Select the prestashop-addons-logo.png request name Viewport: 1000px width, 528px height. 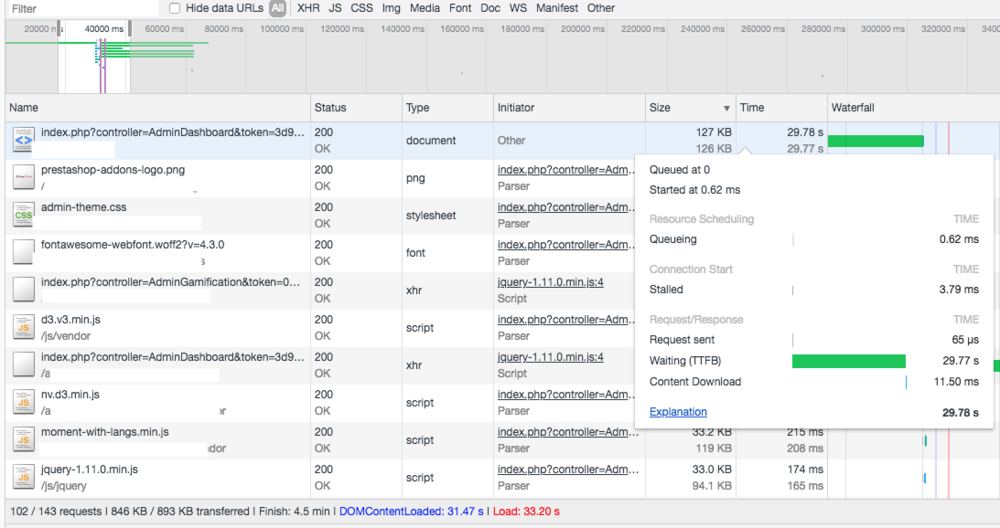click(113, 170)
